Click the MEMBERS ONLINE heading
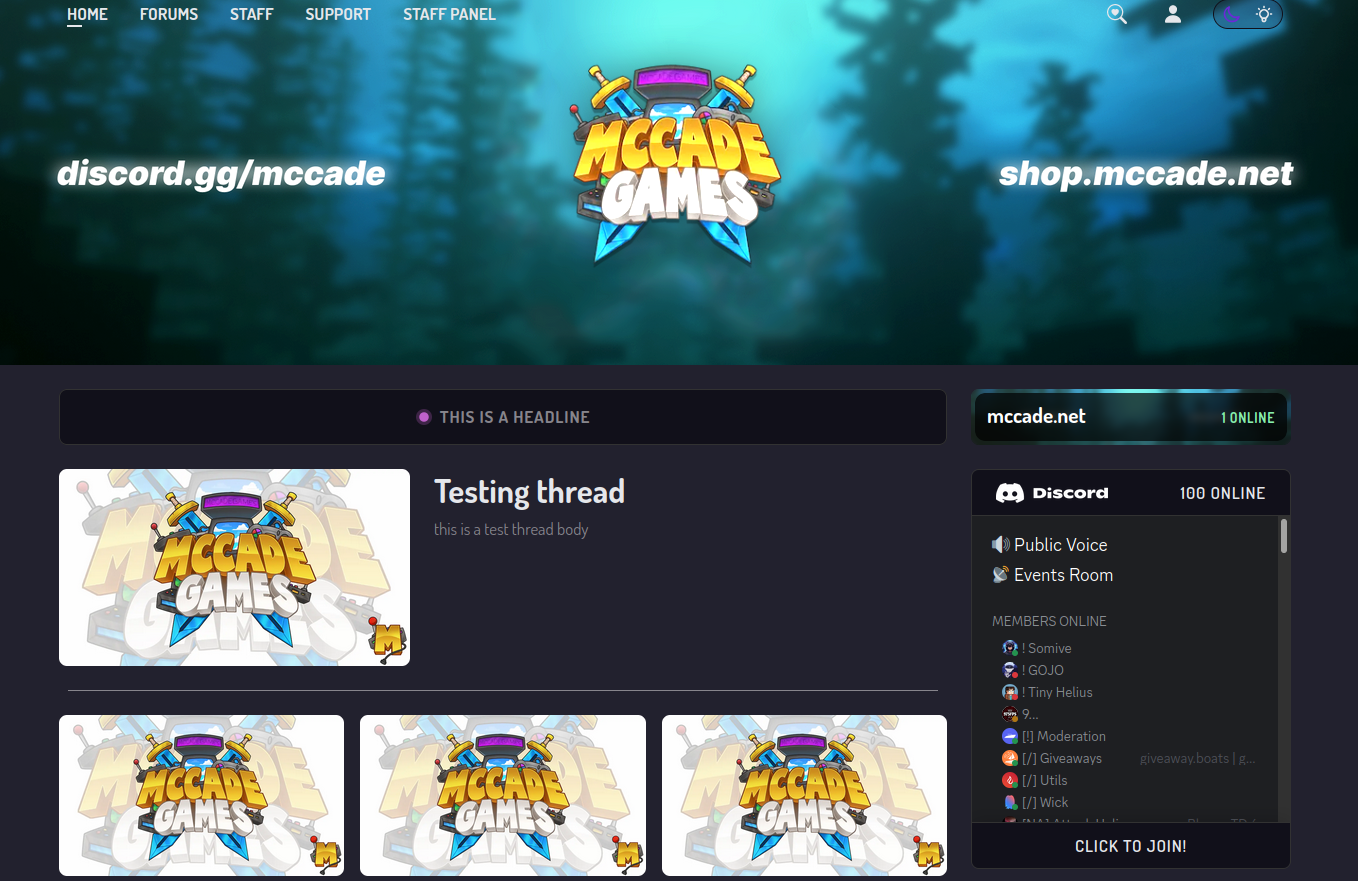This screenshot has height=881, width=1358. (x=1049, y=621)
